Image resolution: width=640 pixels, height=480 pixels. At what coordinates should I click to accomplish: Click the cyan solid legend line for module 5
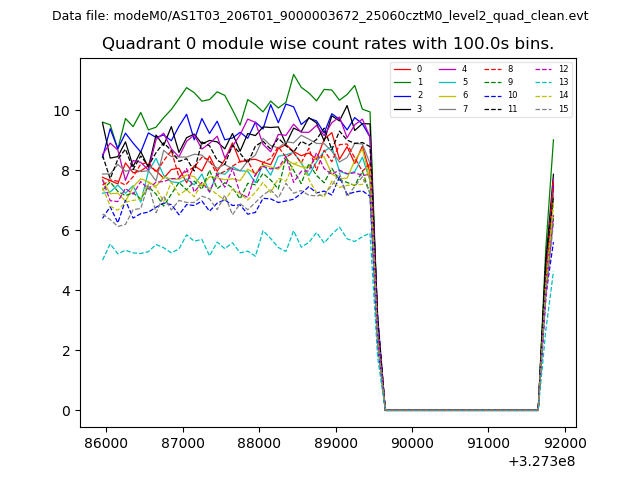click(448, 82)
